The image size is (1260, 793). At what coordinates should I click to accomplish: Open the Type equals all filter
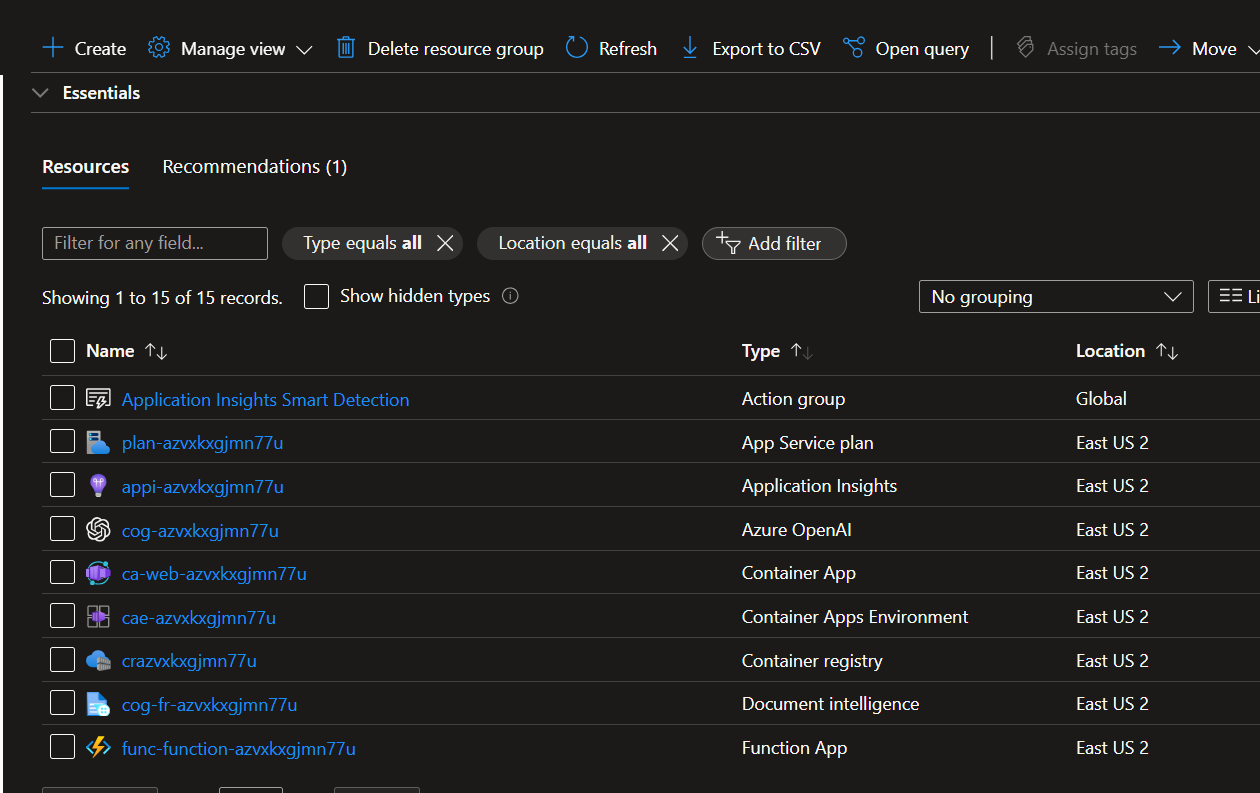362,243
